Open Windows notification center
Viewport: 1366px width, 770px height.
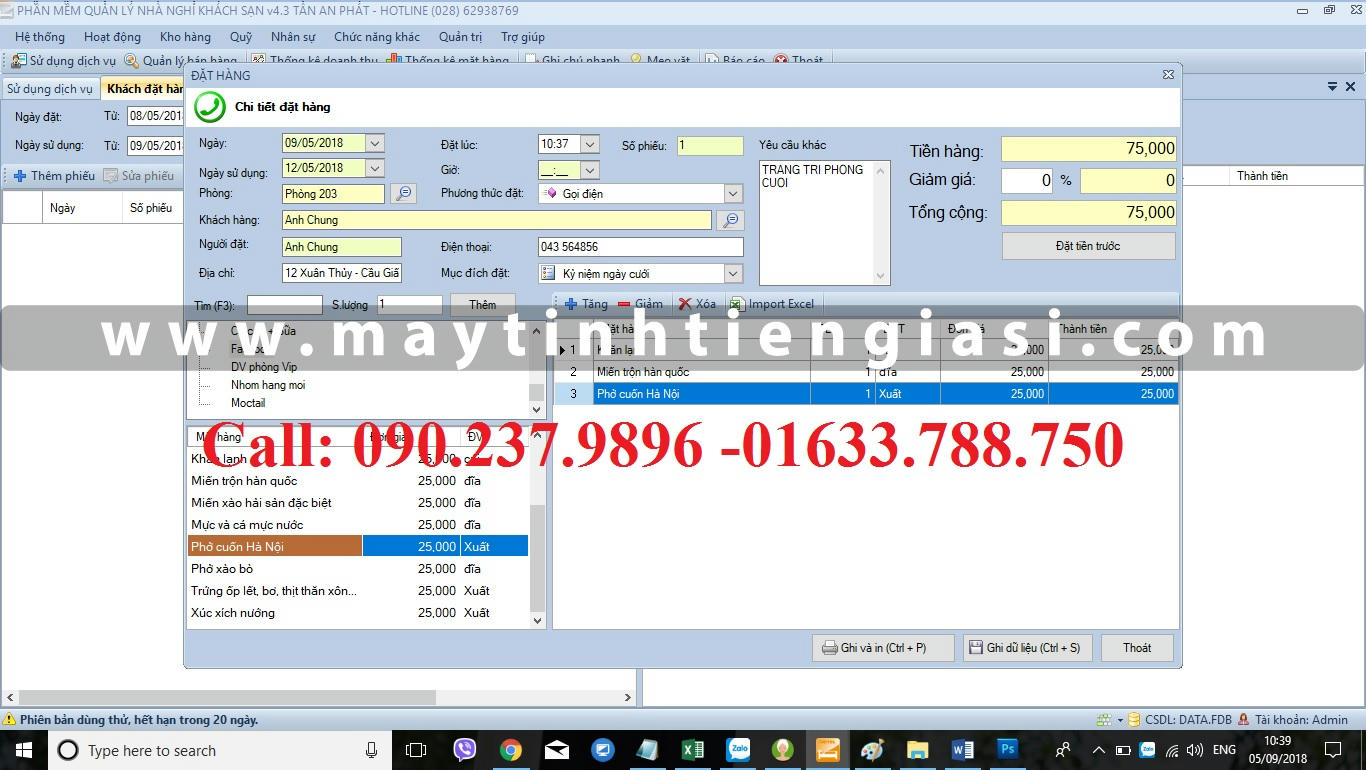[1332, 750]
